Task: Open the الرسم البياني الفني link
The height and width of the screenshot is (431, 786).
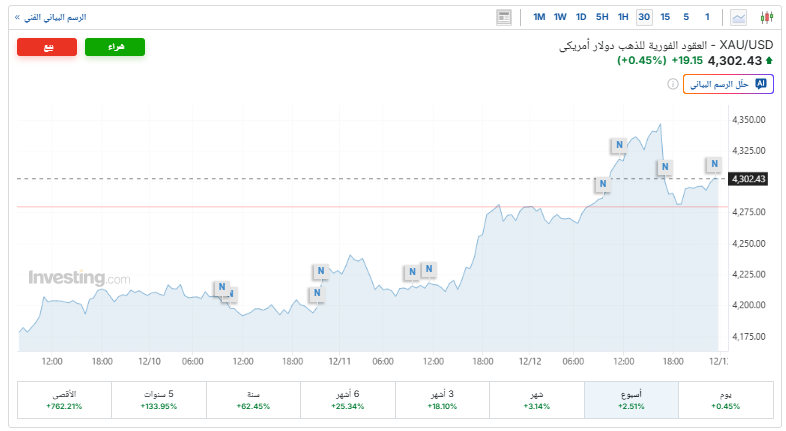Action: pos(50,17)
